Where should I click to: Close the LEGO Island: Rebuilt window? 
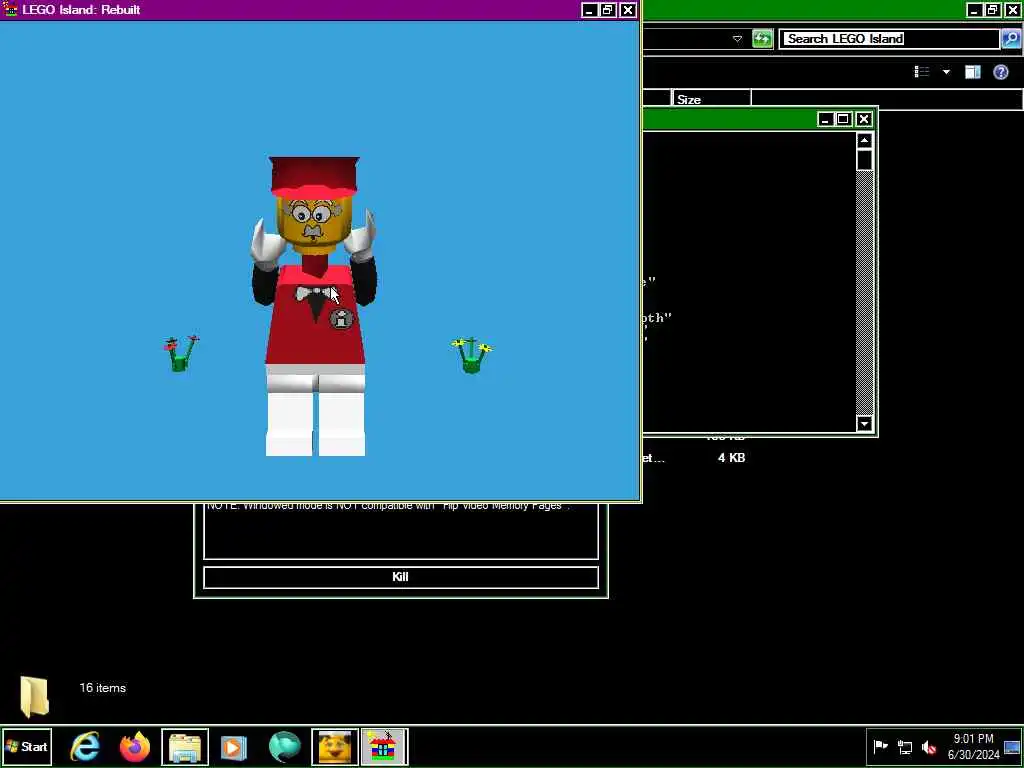tap(628, 10)
